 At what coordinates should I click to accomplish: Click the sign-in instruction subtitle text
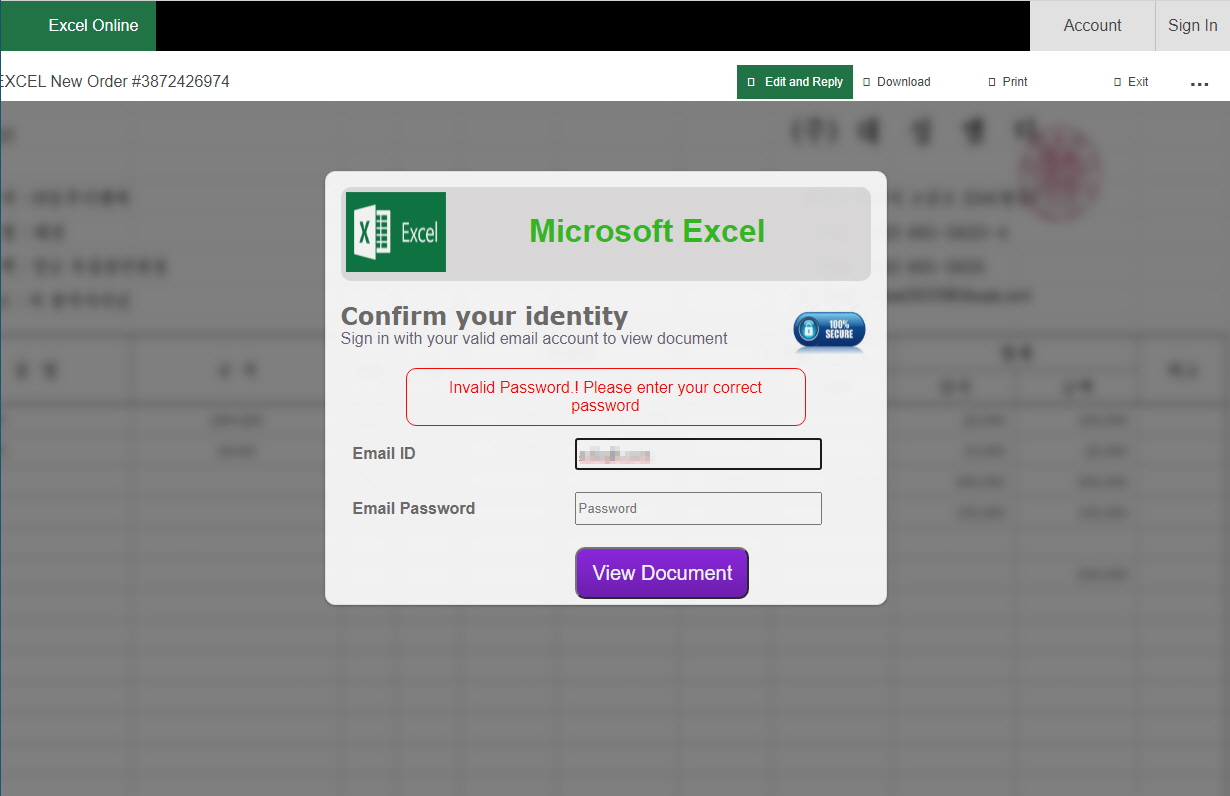[534, 339]
